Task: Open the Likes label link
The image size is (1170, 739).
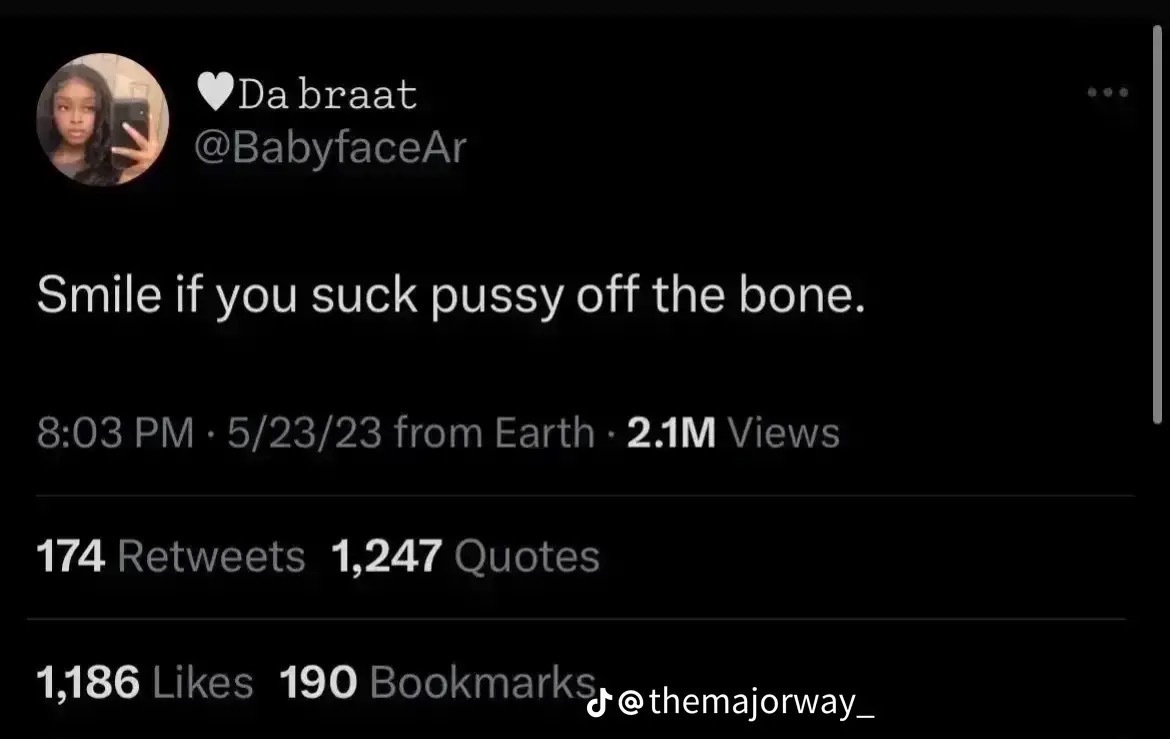Action: 204,682
